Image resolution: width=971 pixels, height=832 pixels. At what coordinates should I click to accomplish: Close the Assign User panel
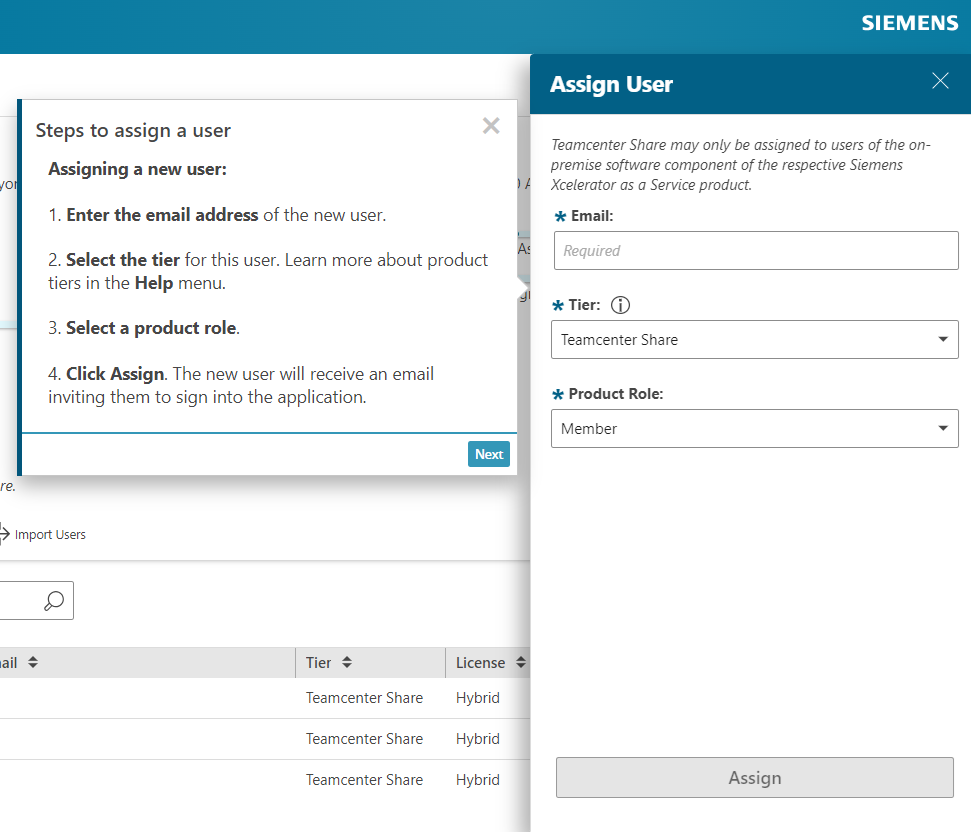pos(939,80)
